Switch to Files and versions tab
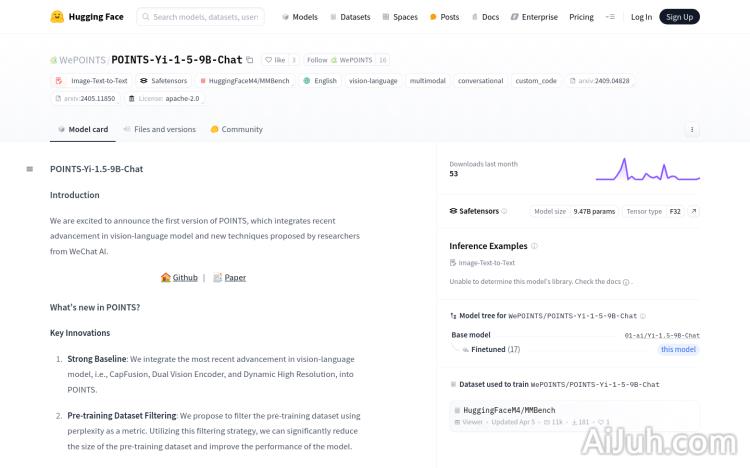 160,129
